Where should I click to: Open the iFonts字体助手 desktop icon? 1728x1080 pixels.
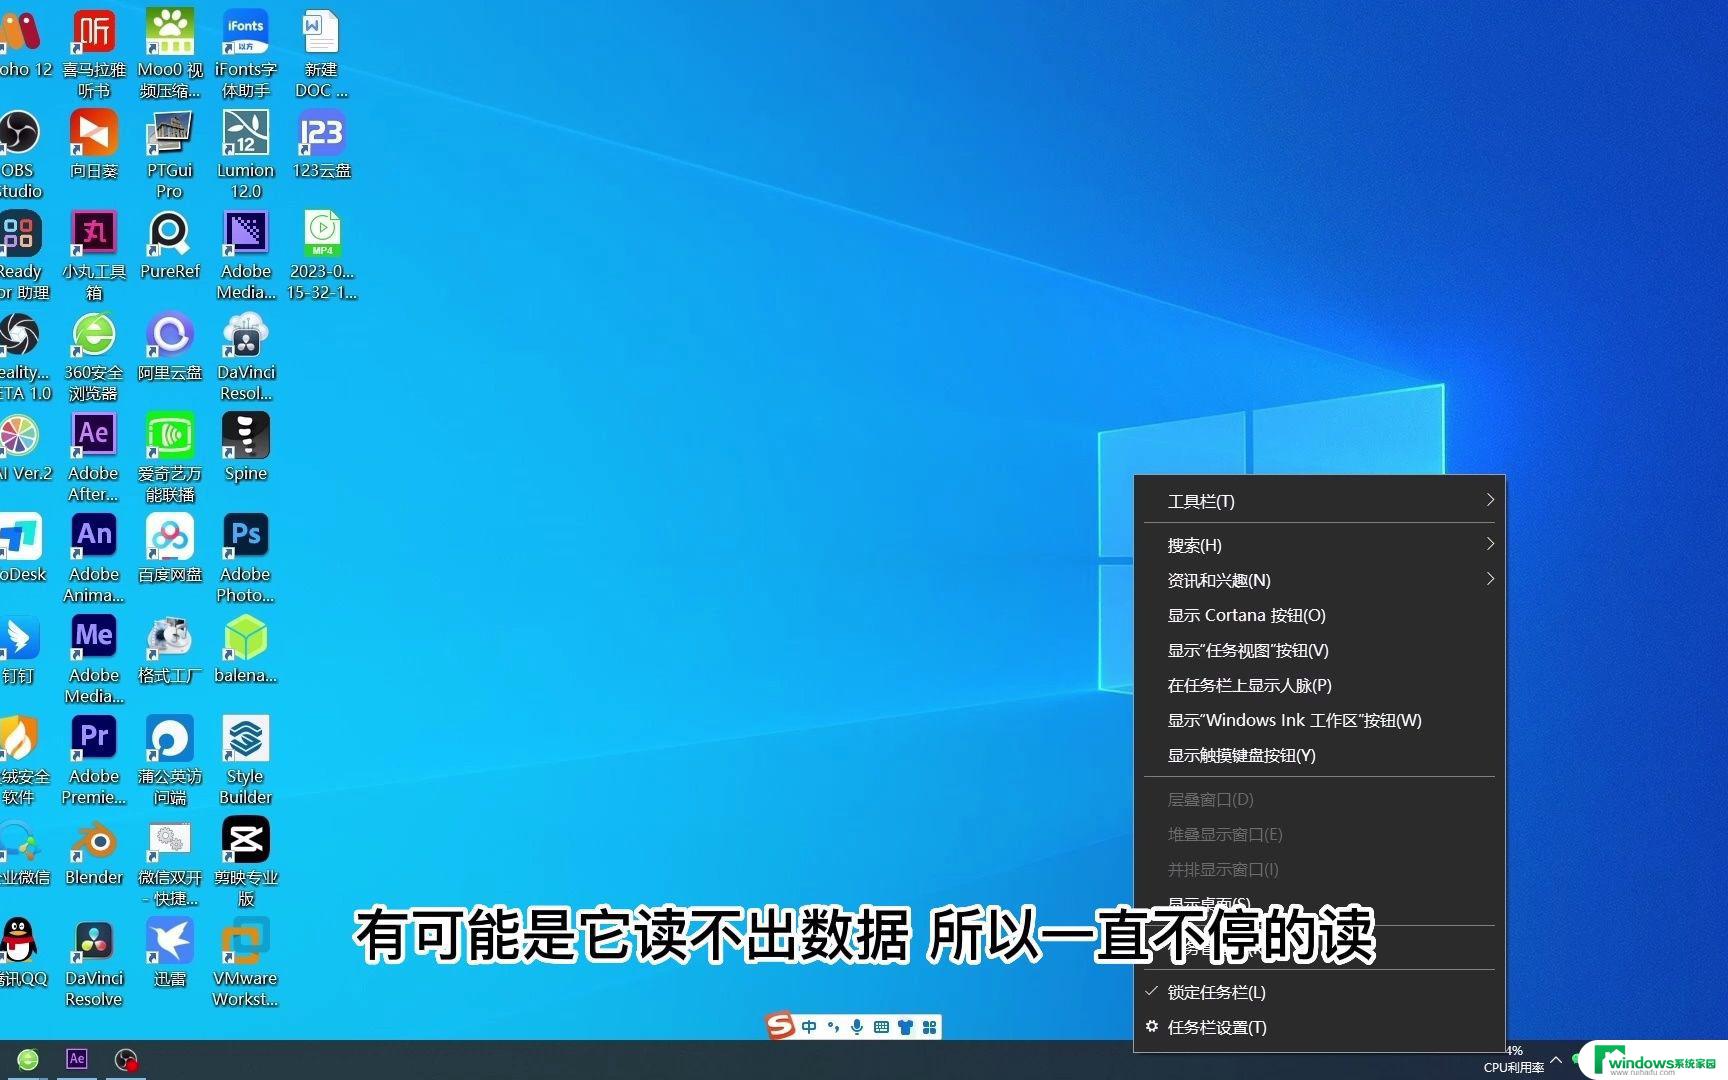pos(246,54)
